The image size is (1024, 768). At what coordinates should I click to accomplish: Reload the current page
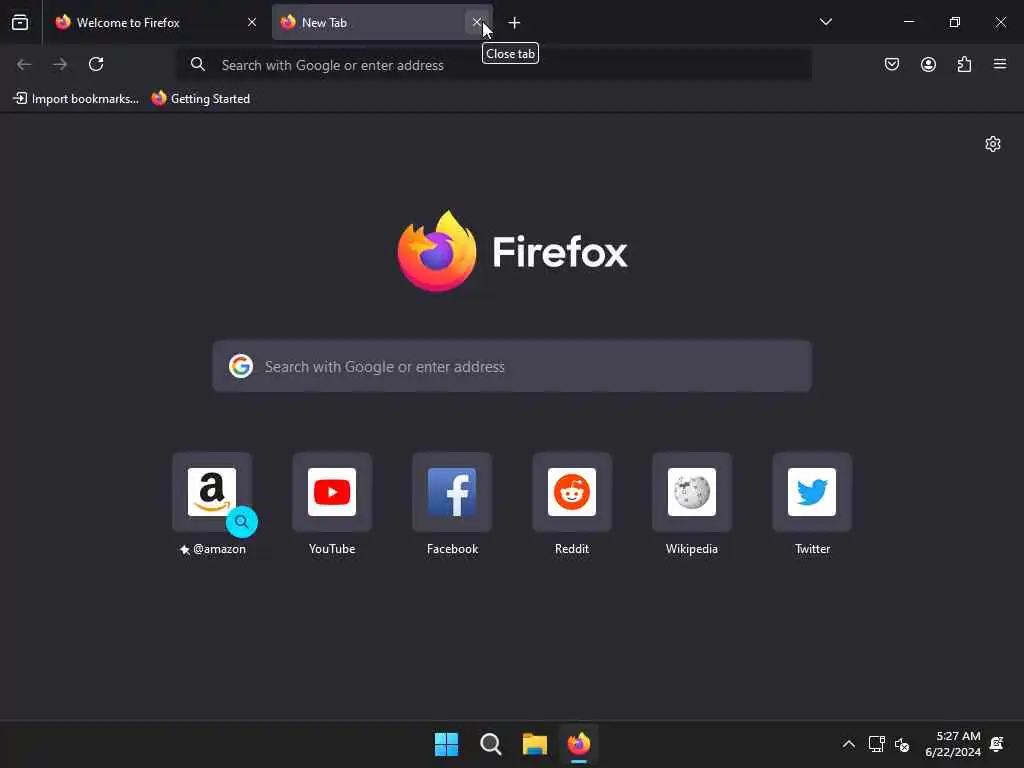coord(96,64)
